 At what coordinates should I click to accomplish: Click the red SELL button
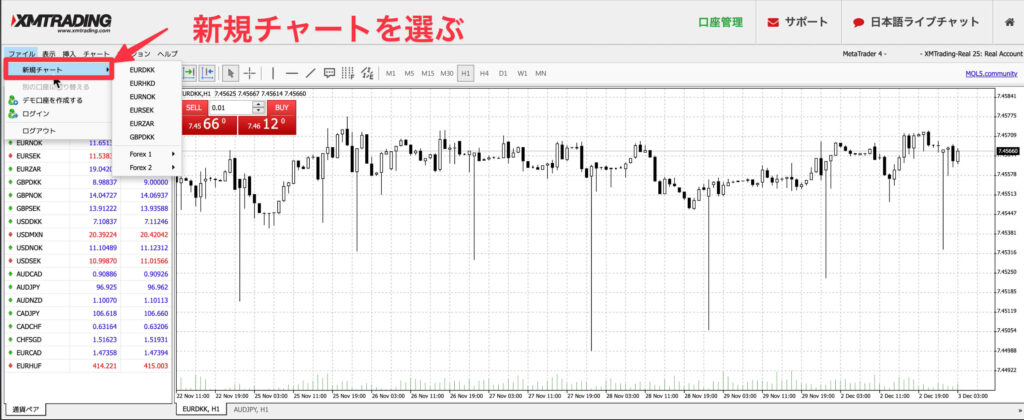coord(194,107)
